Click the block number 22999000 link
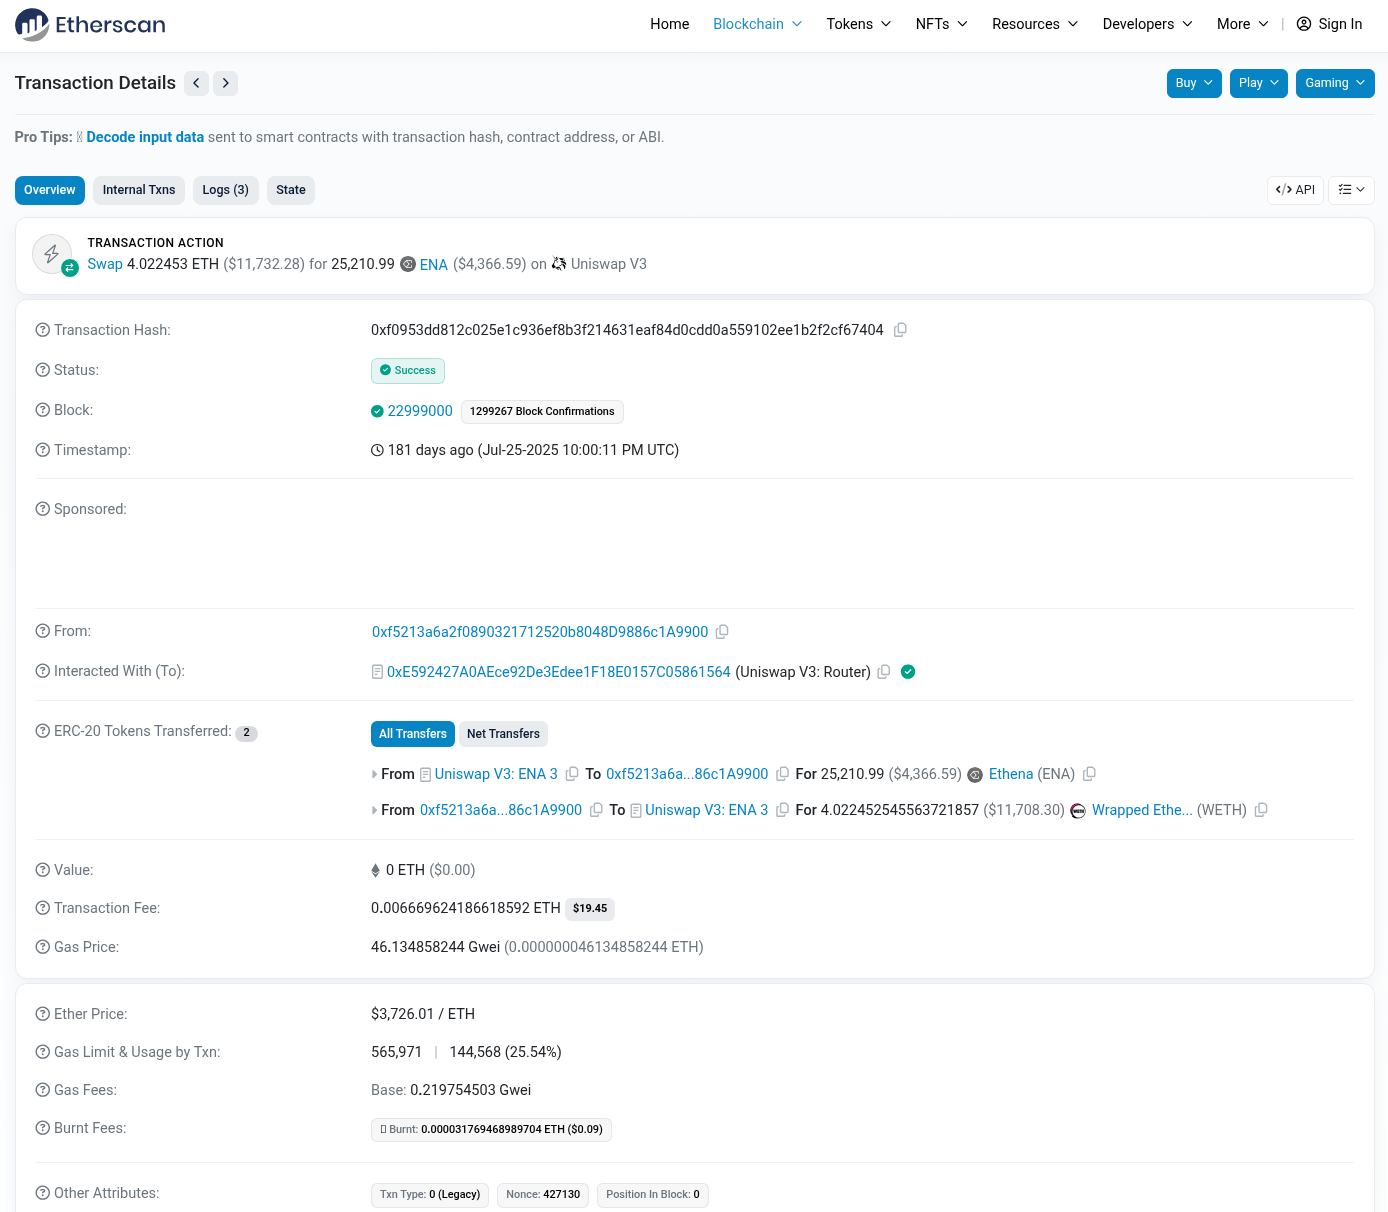Viewport: 1388px width, 1212px height. (x=420, y=411)
